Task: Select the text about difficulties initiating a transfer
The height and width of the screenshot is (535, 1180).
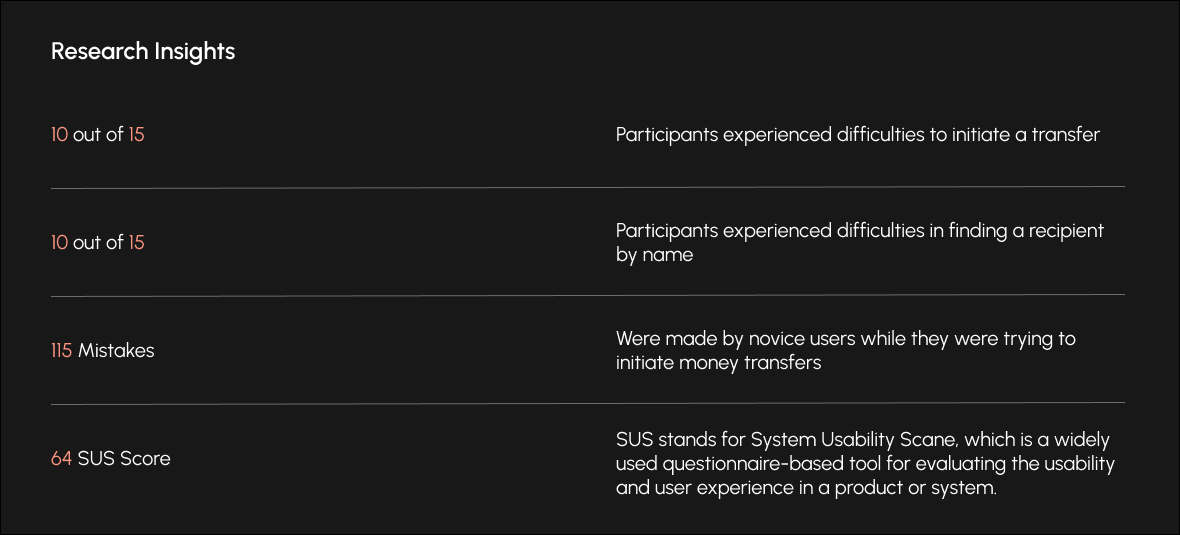Action: (x=857, y=134)
